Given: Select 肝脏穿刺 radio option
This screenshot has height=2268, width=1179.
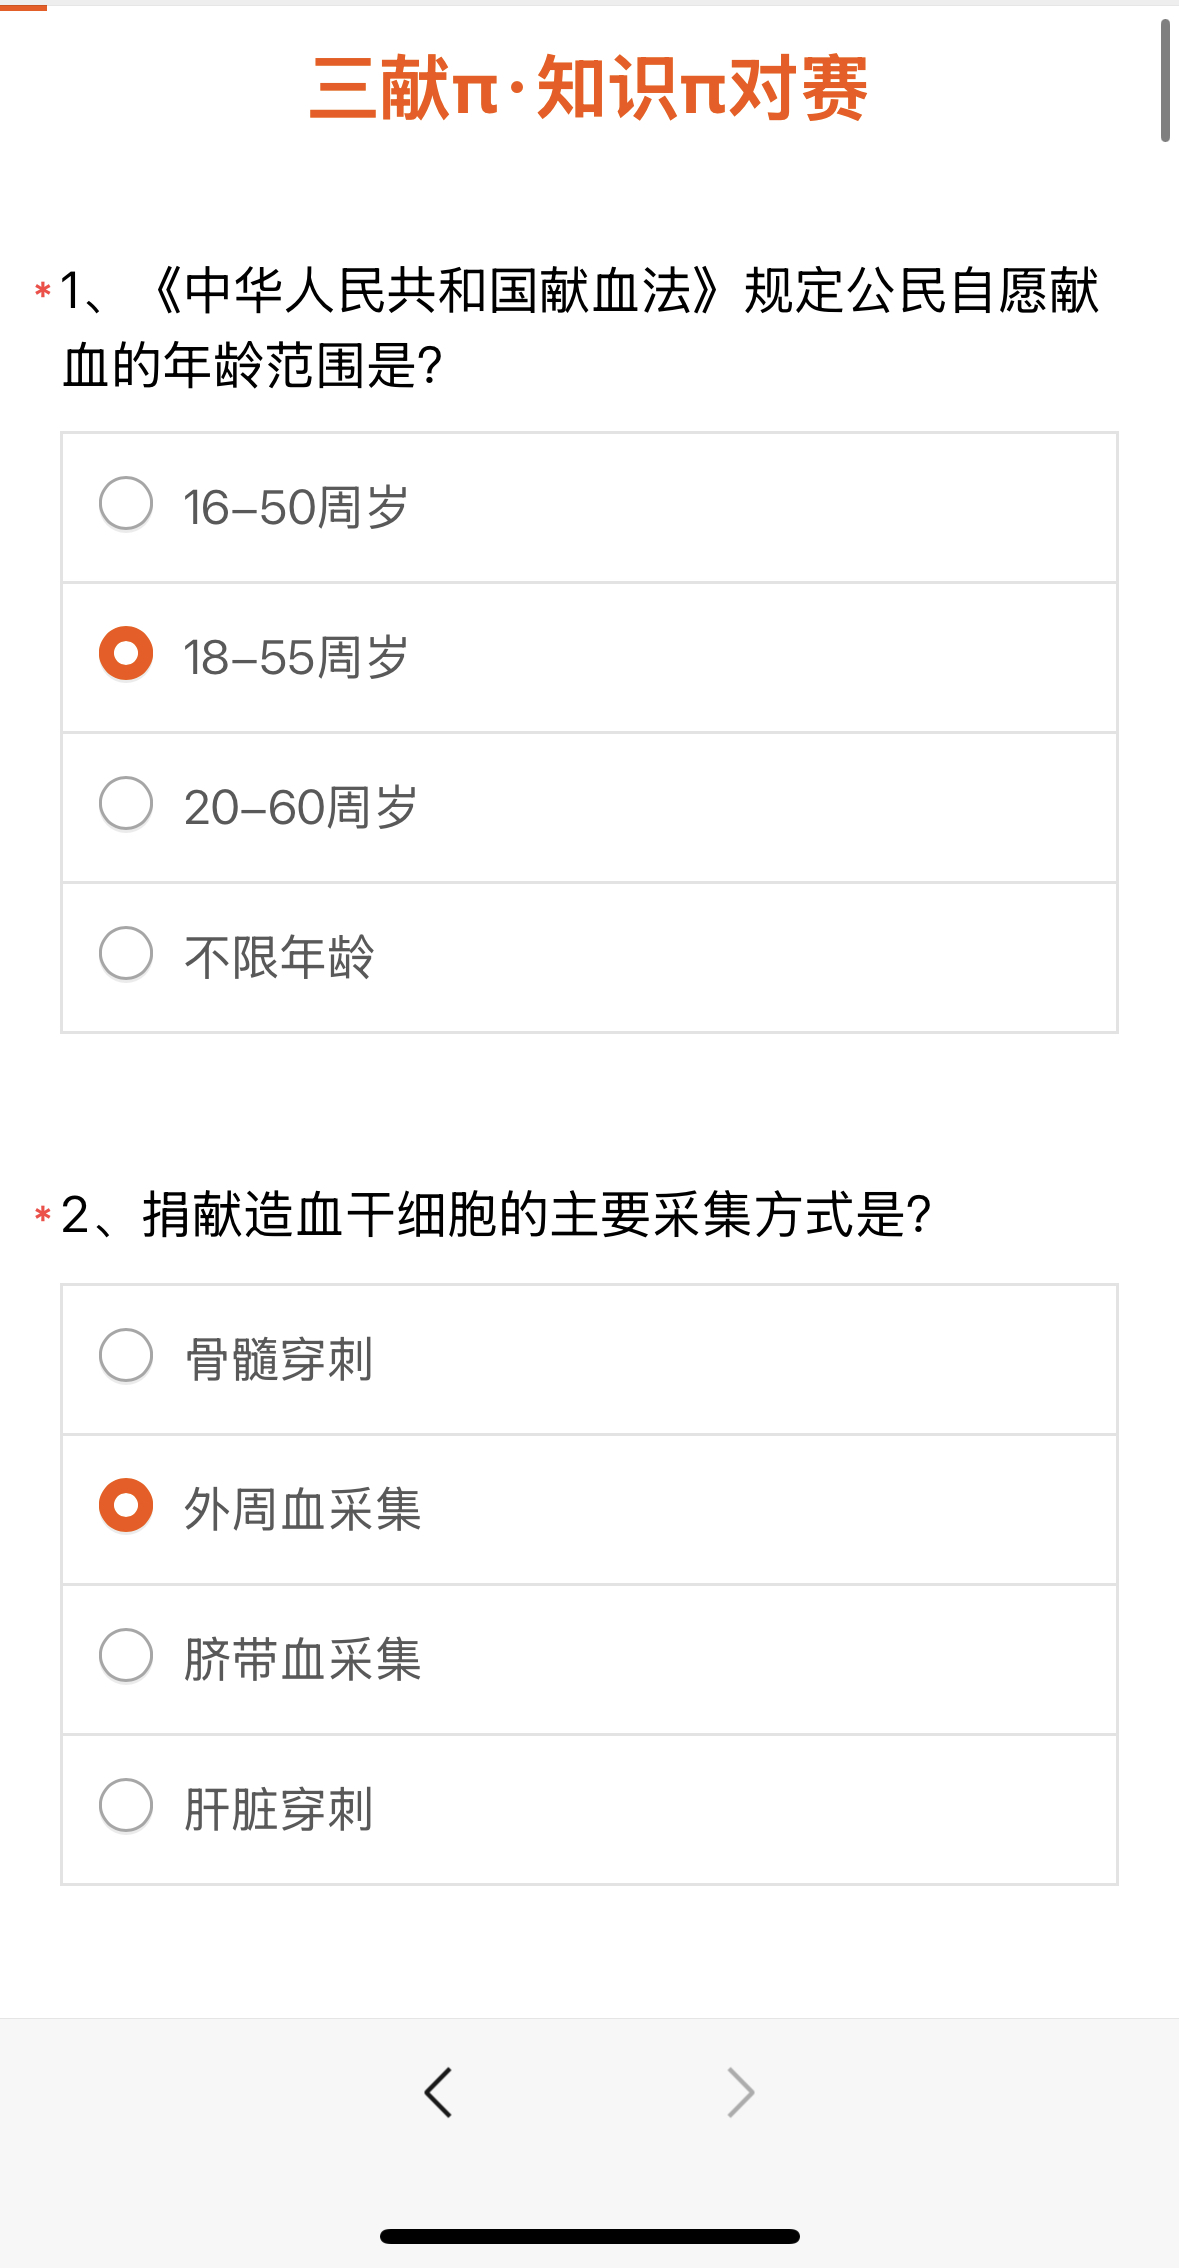Looking at the screenshot, I should point(126,1805).
